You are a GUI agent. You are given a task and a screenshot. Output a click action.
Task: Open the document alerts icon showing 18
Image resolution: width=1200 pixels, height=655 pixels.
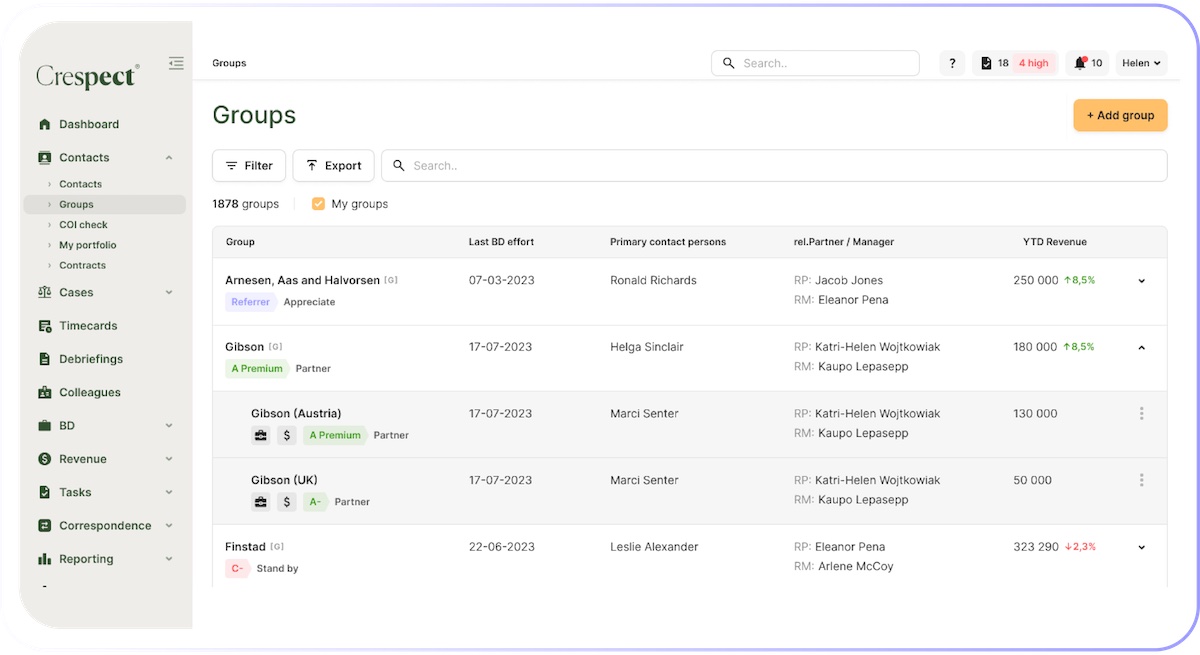tap(986, 63)
